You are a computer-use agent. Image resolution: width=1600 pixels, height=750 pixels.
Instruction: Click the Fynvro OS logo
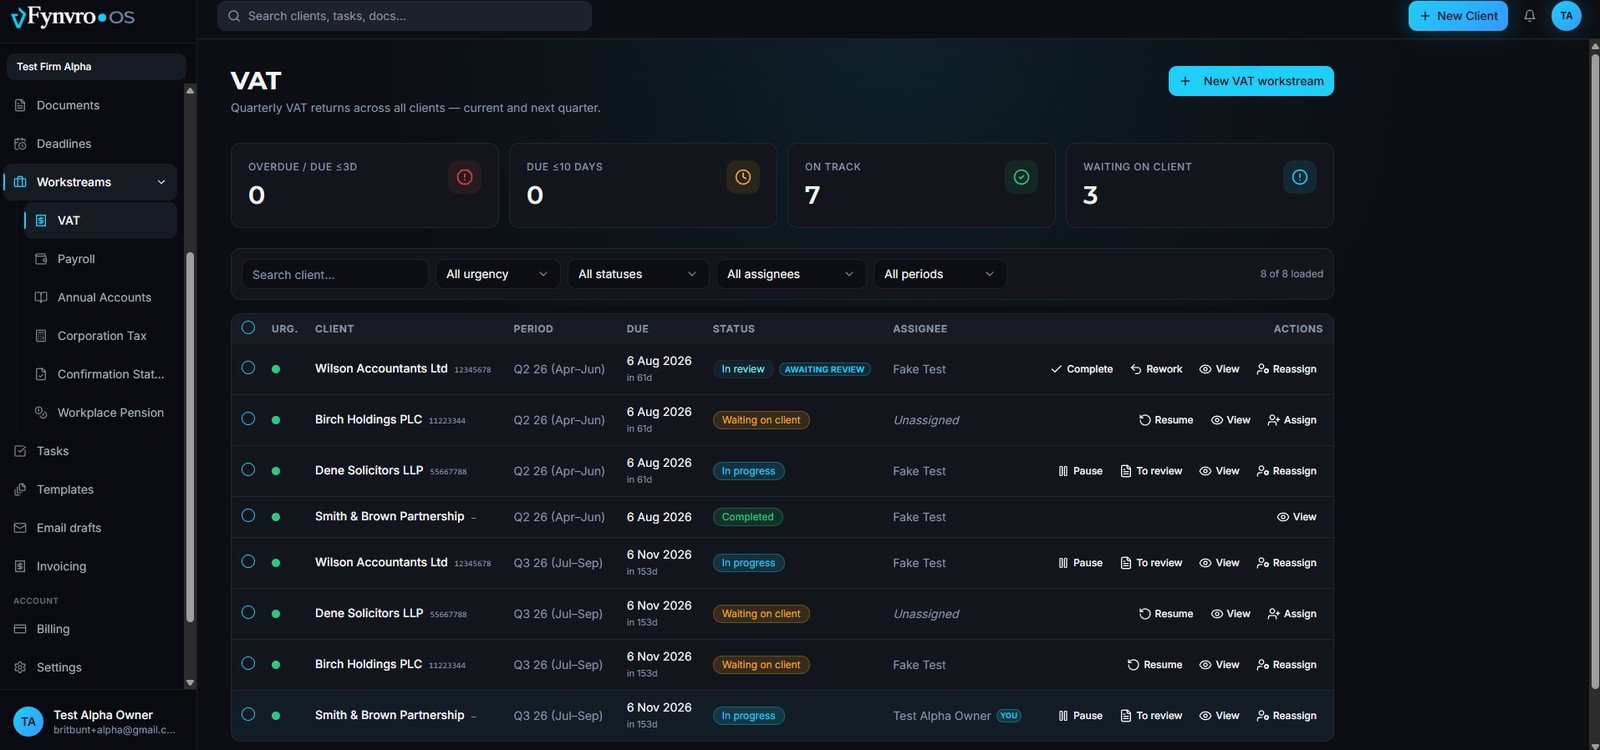73,16
